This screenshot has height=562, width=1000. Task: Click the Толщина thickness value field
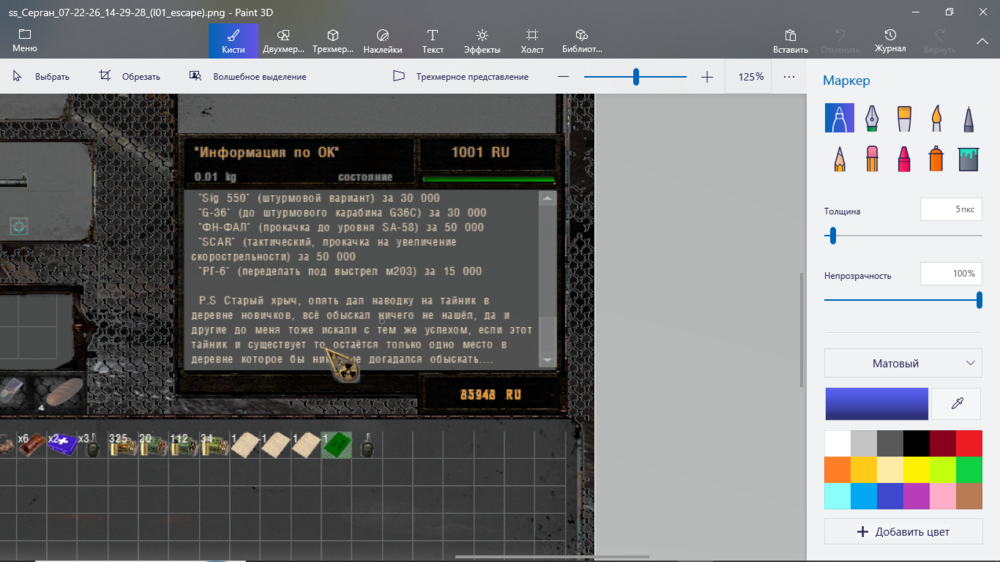(950, 209)
